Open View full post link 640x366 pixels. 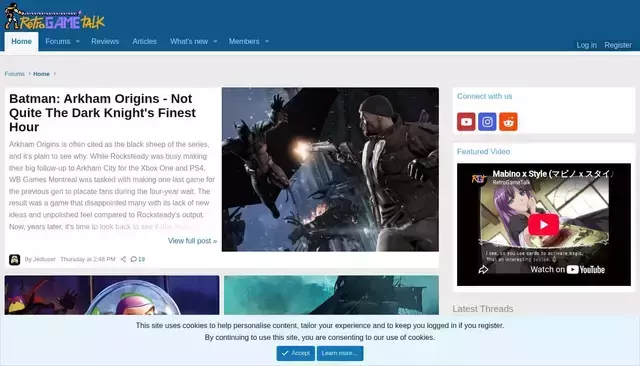192,241
